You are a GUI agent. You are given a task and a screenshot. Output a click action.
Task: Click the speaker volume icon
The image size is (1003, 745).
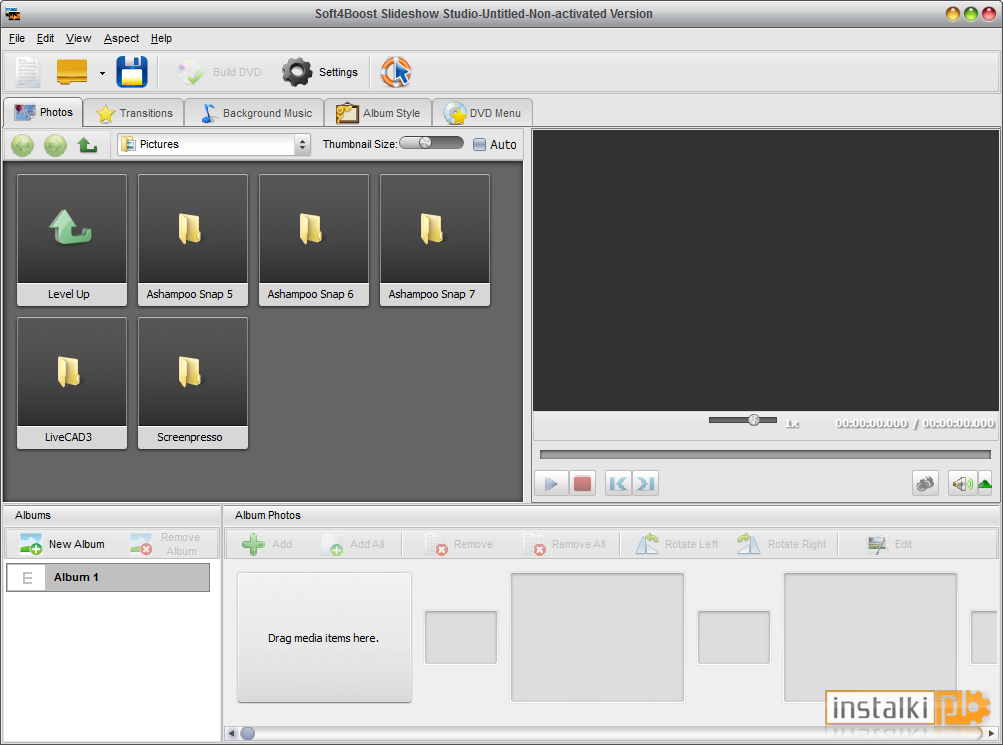(961, 483)
